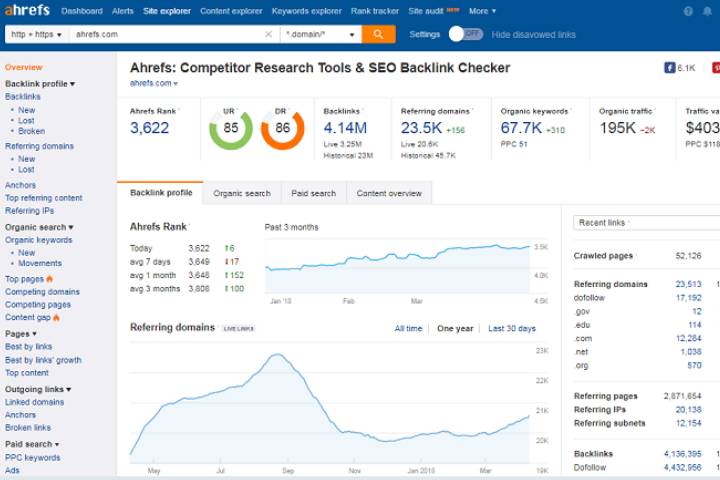Show One year referring domains chart
Viewport: 720px width, 480px height.
[x=455, y=328]
